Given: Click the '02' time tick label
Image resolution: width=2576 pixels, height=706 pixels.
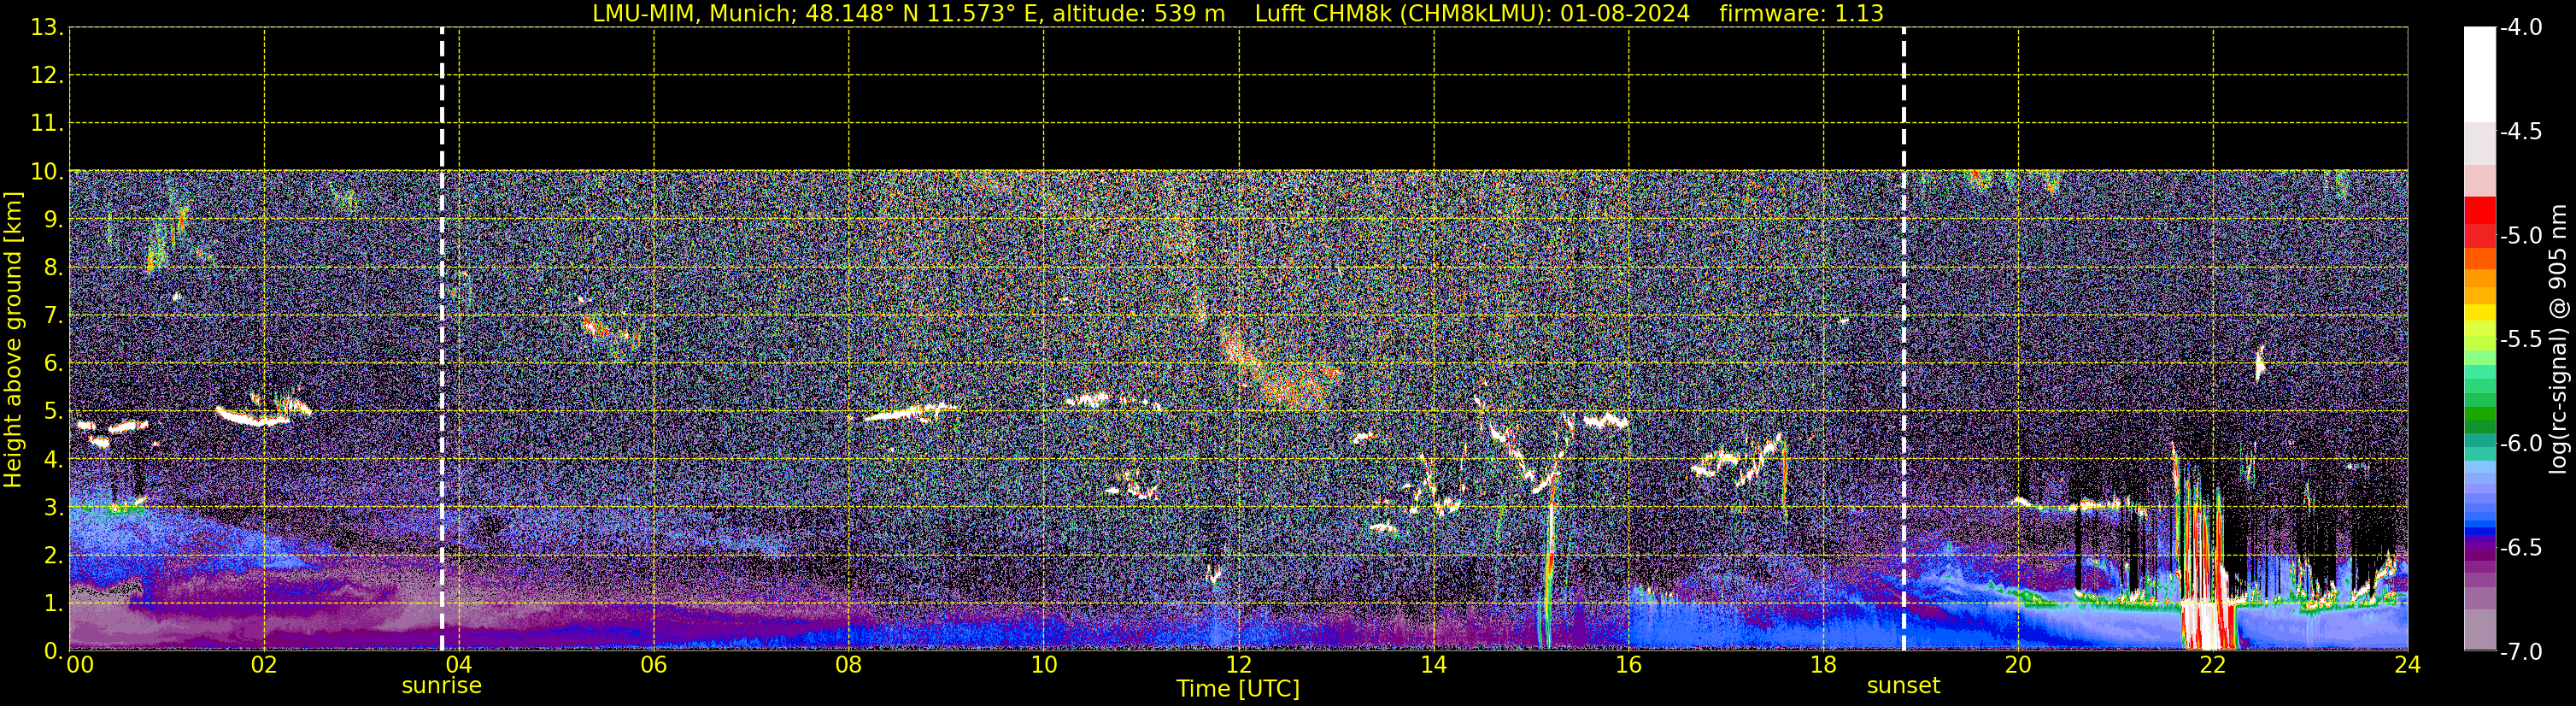Looking at the screenshot, I should [264, 665].
